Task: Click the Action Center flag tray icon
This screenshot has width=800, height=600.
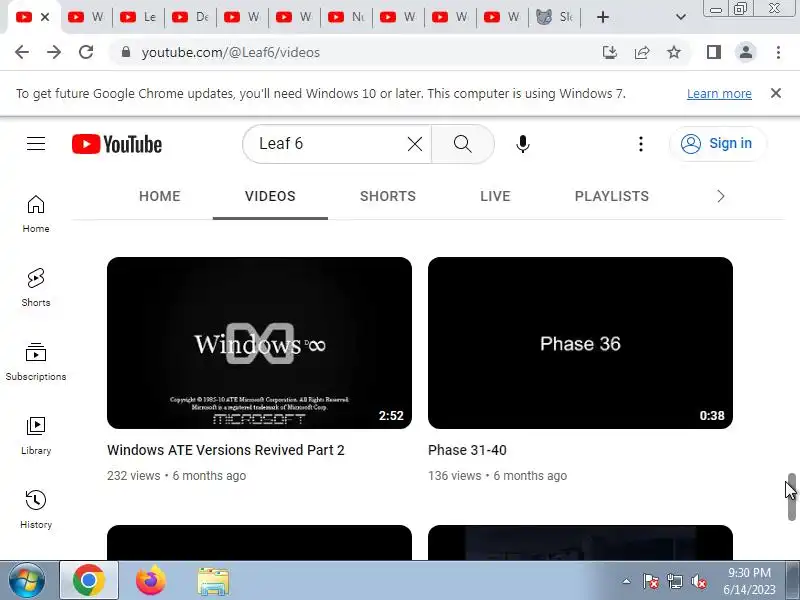Action: (650, 582)
